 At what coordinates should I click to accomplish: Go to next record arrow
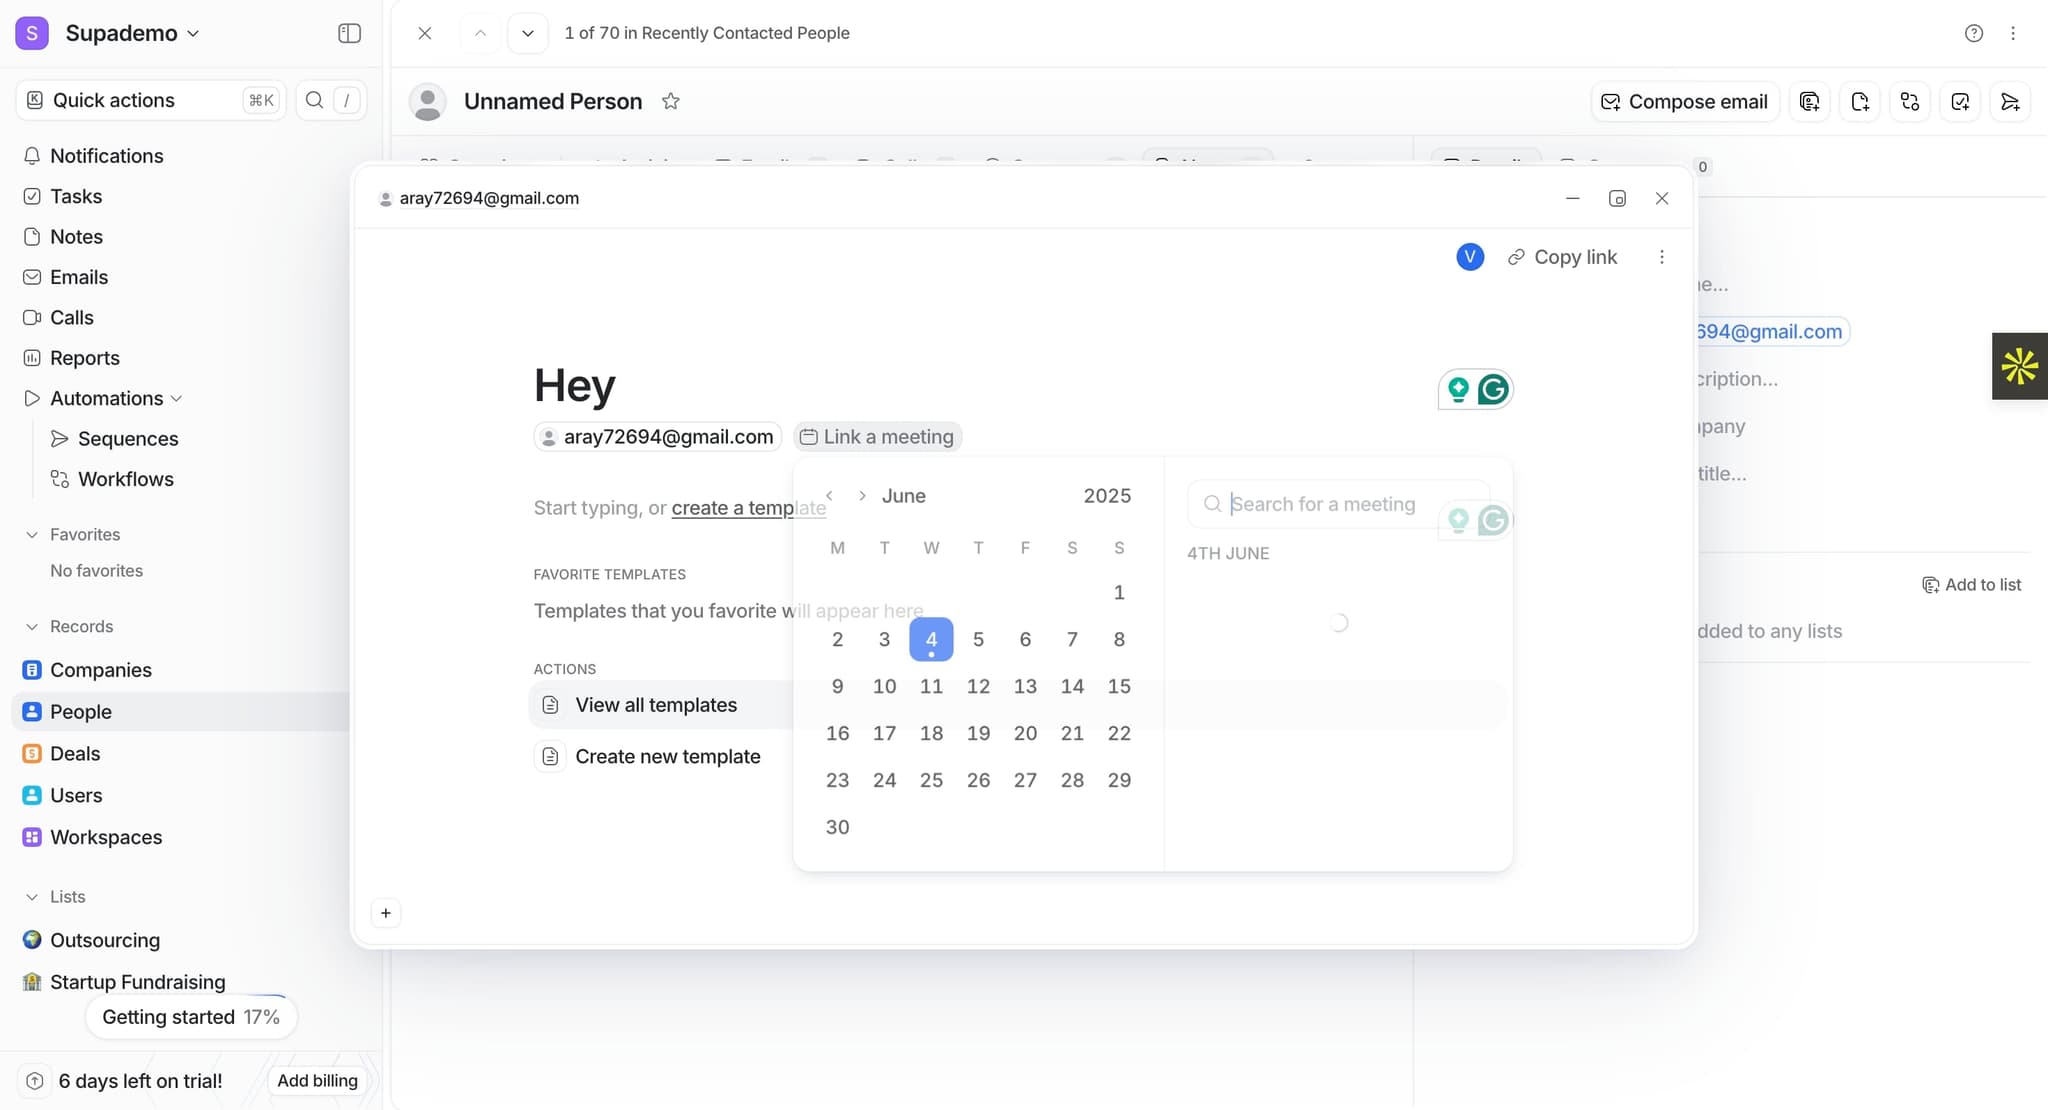tap(528, 33)
